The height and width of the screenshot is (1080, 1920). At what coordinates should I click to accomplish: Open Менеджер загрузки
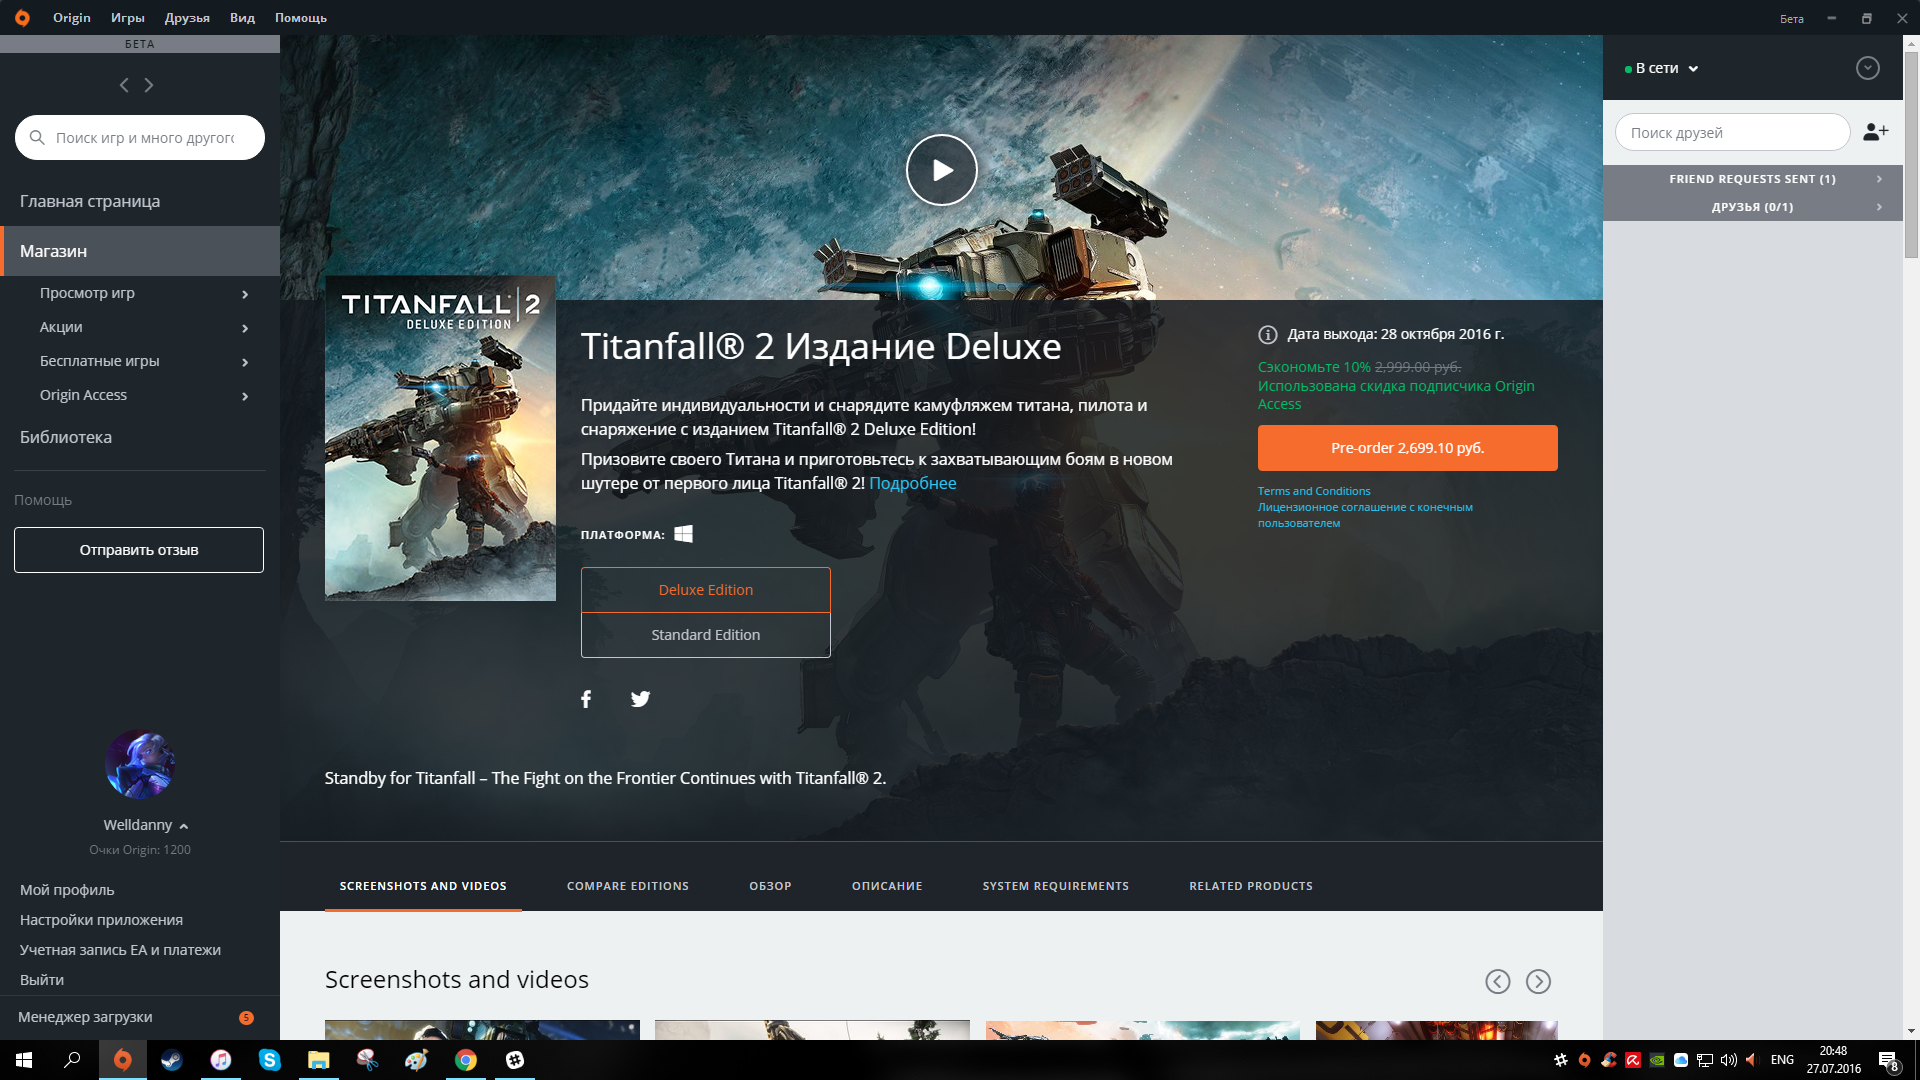coord(85,1017)
